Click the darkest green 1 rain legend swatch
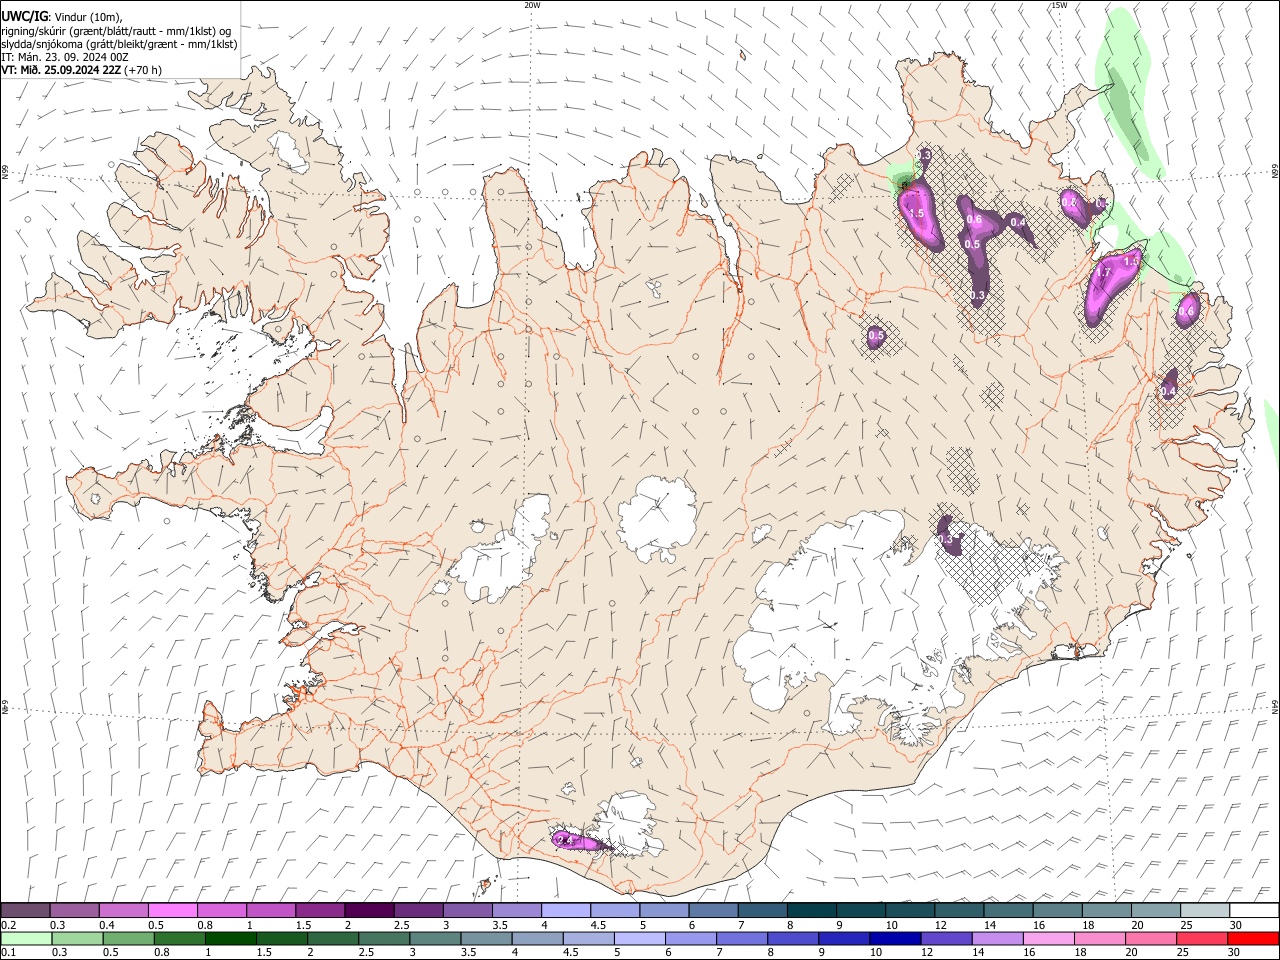Screen dimensions: 1280x960 coord(231,938)
